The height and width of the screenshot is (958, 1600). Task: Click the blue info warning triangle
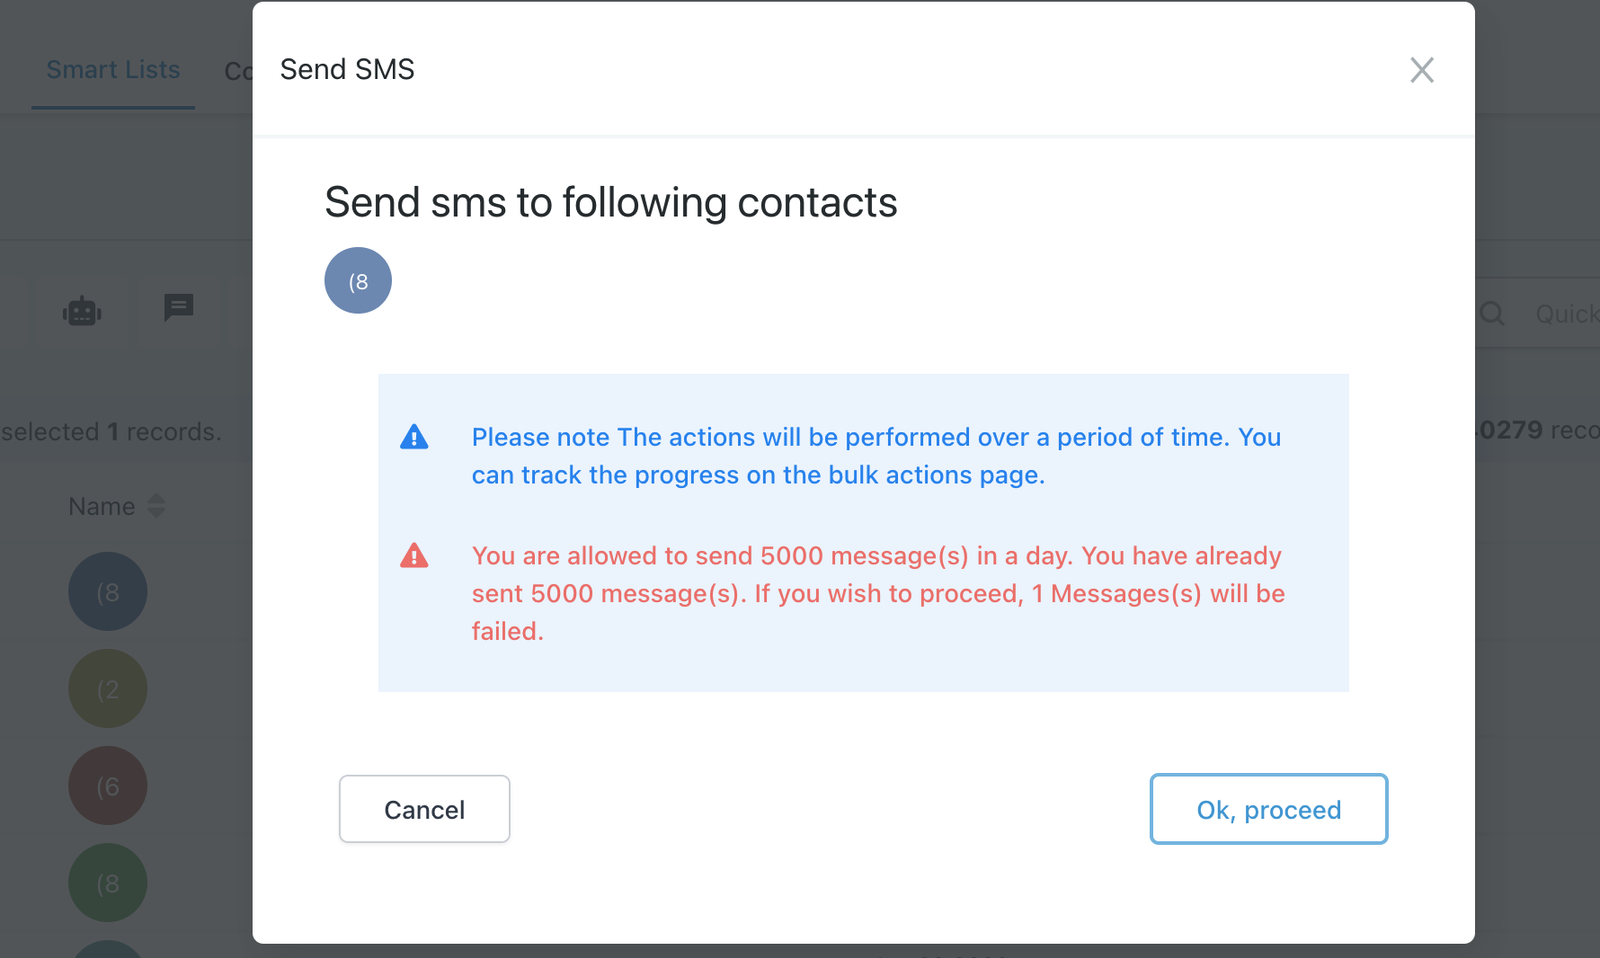414,437
